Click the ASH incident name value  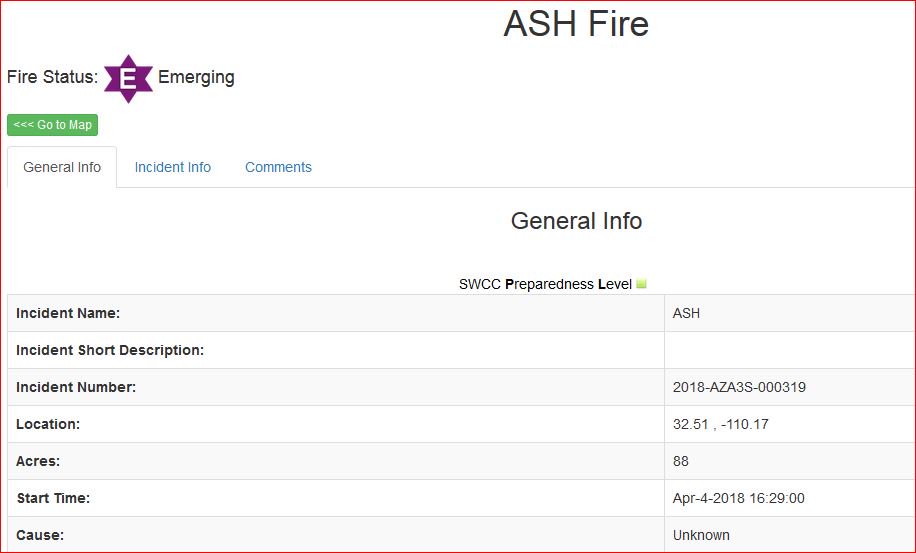click(686, 313)
